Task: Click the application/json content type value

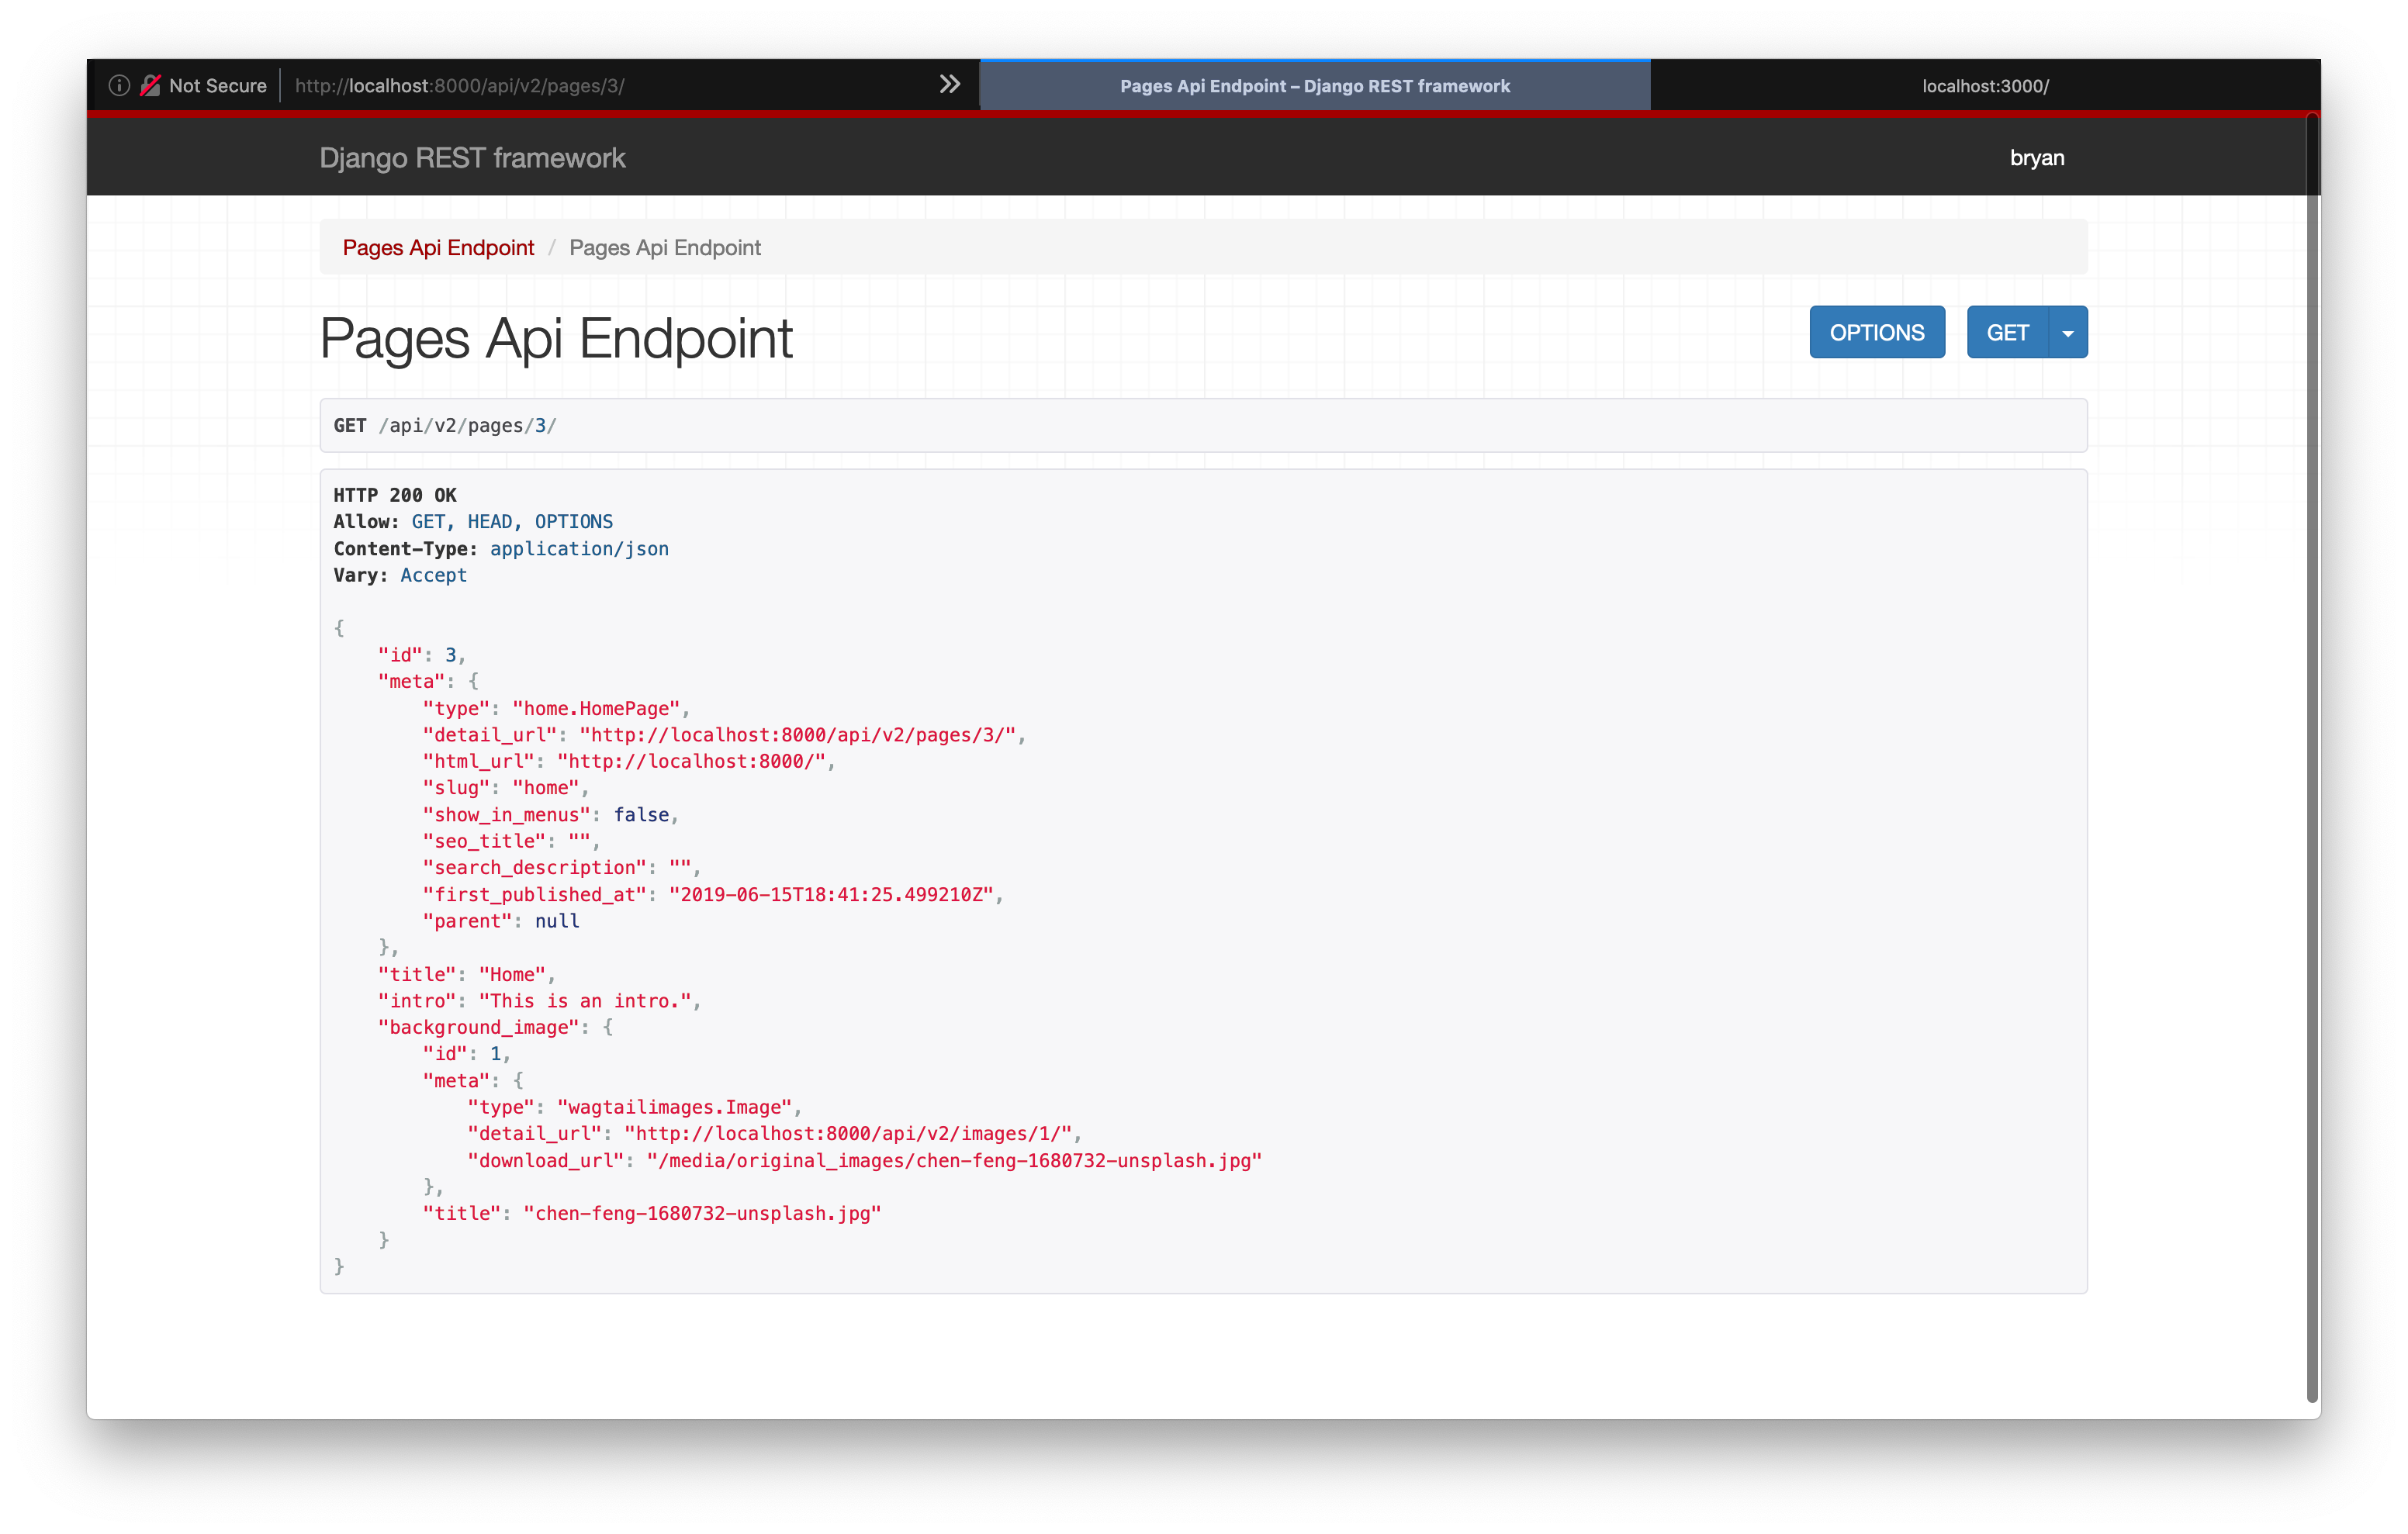Action: tap(579, 549)
